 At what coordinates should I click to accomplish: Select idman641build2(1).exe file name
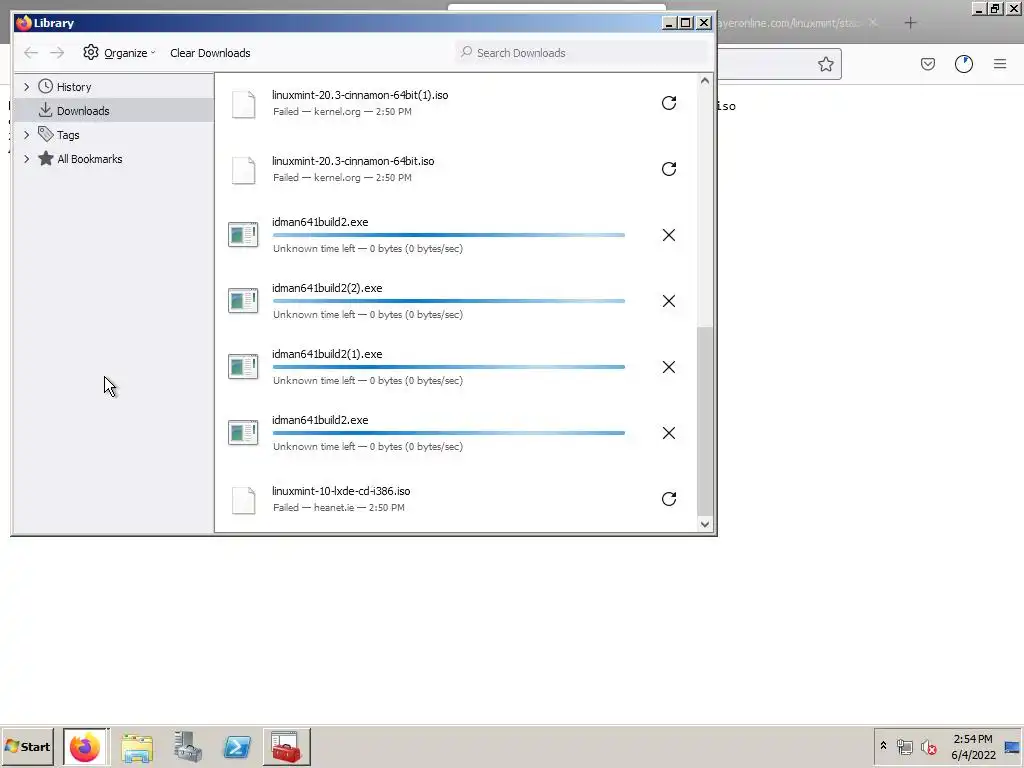327,354
